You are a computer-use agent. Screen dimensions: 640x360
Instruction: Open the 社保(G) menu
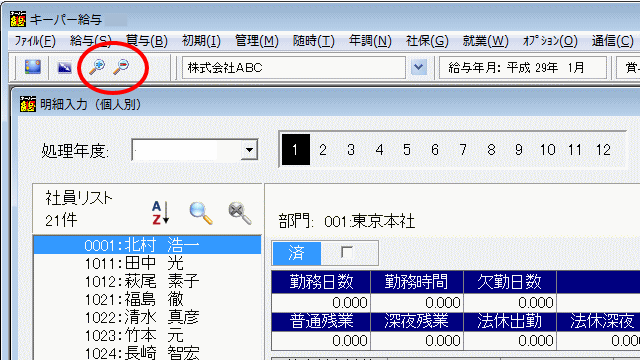click(x=427, y=41)
